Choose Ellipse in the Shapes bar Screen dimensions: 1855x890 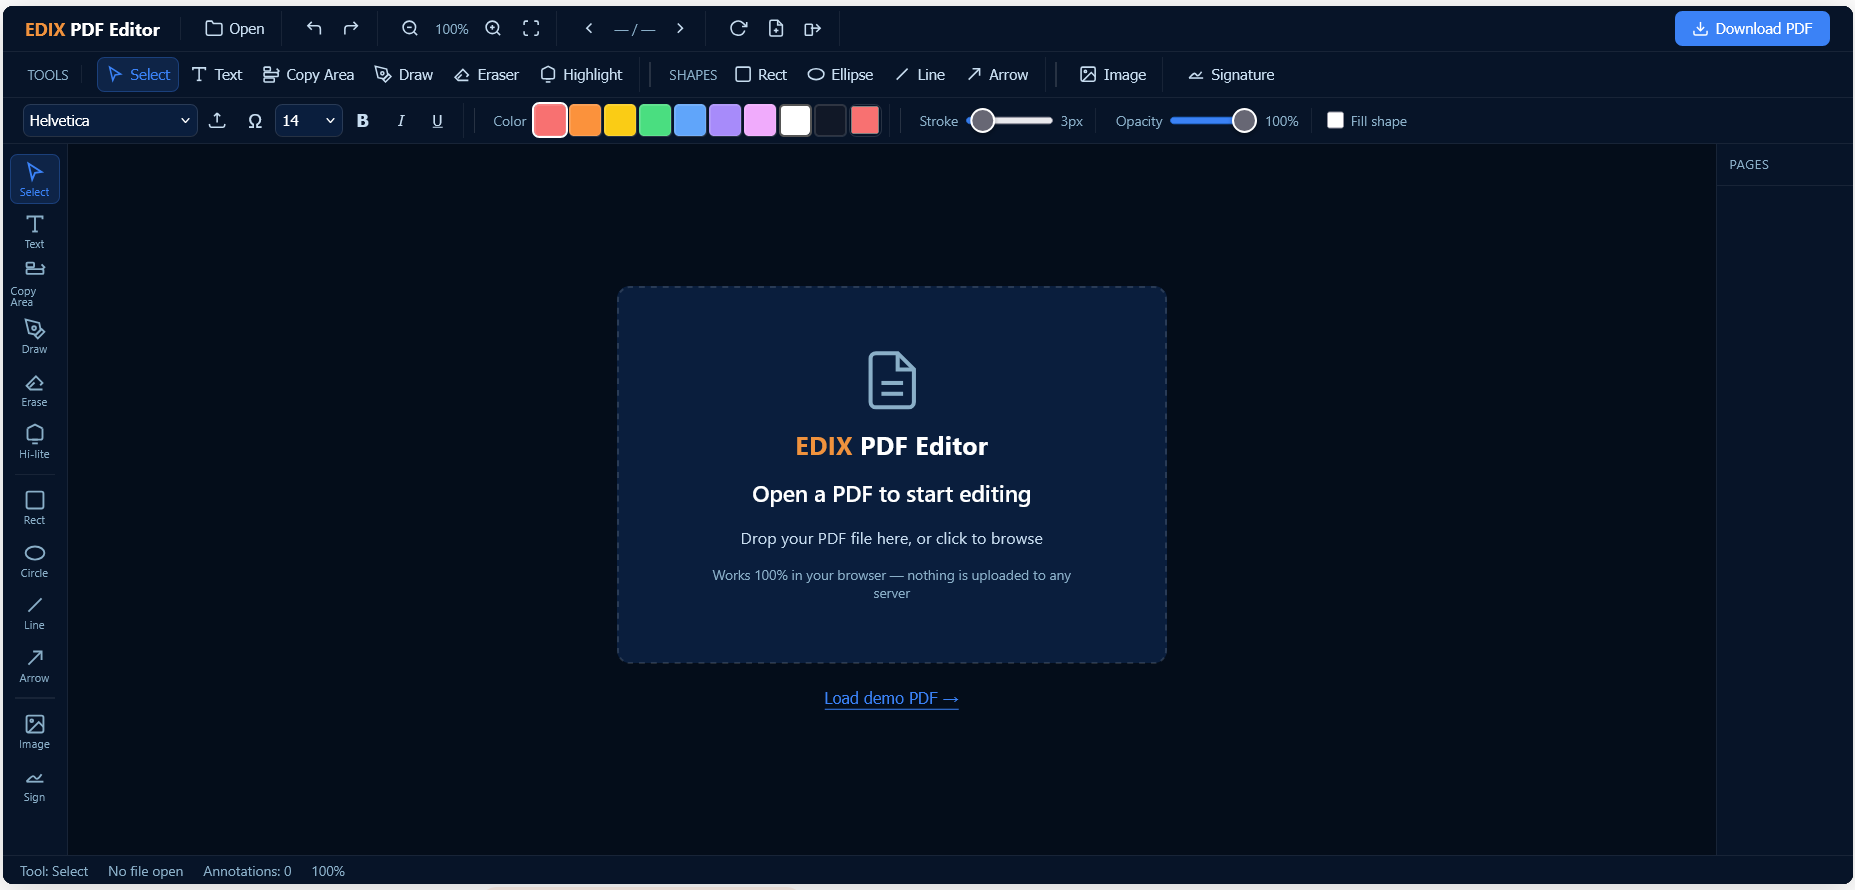840,75
